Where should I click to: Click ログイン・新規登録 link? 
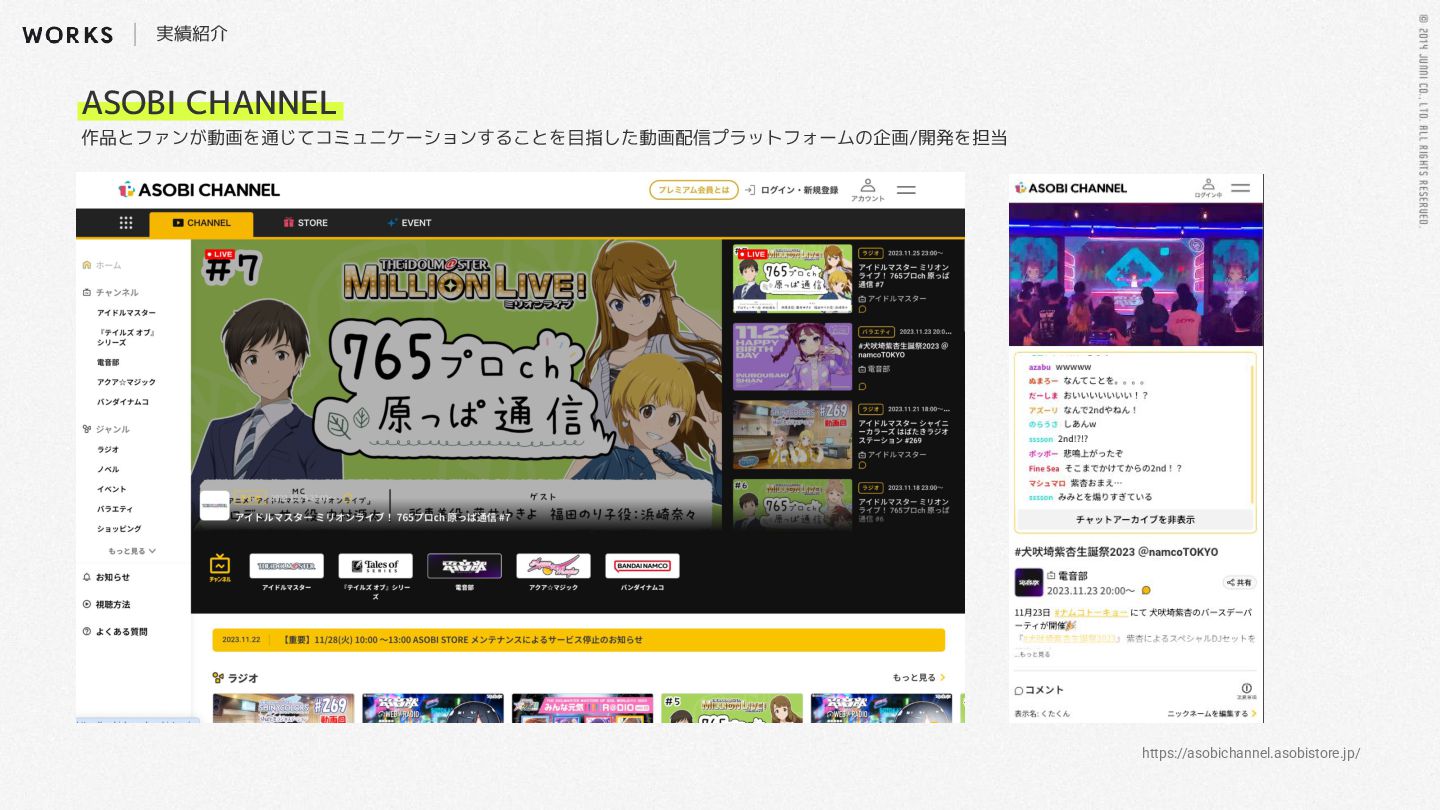coord(792,190)
